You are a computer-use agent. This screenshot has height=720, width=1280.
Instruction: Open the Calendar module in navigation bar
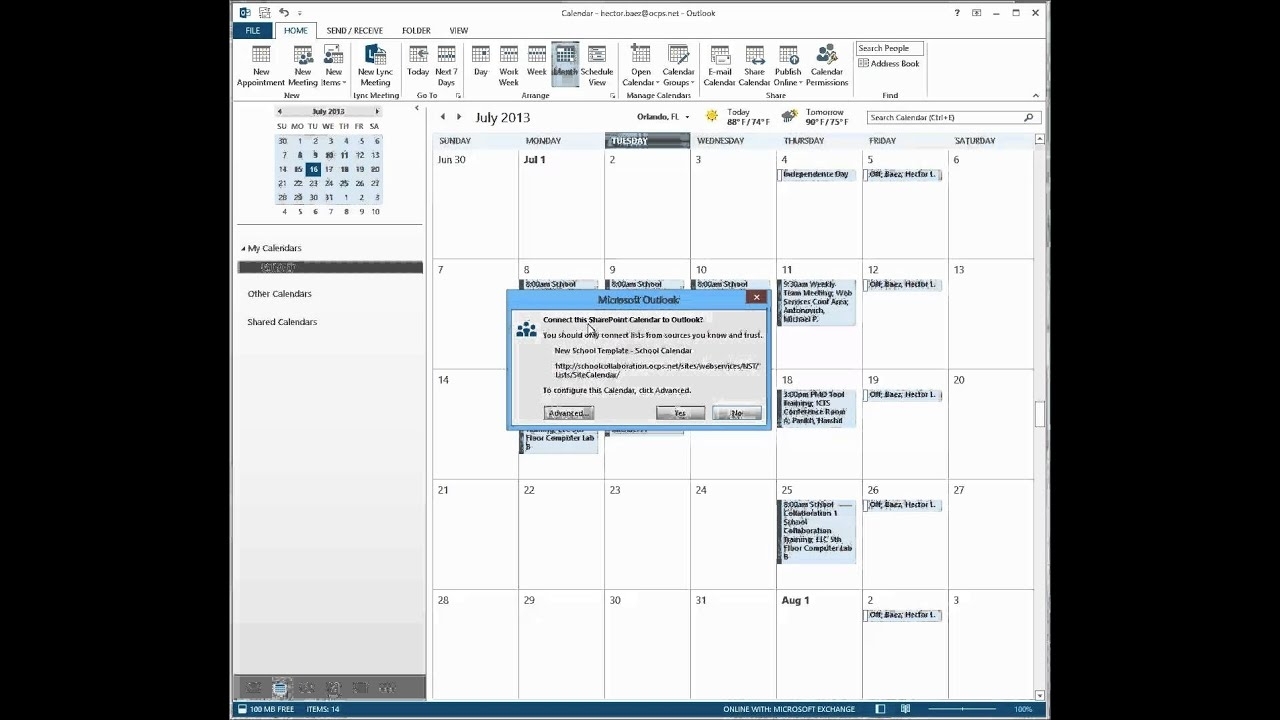[x=280, y=688]
